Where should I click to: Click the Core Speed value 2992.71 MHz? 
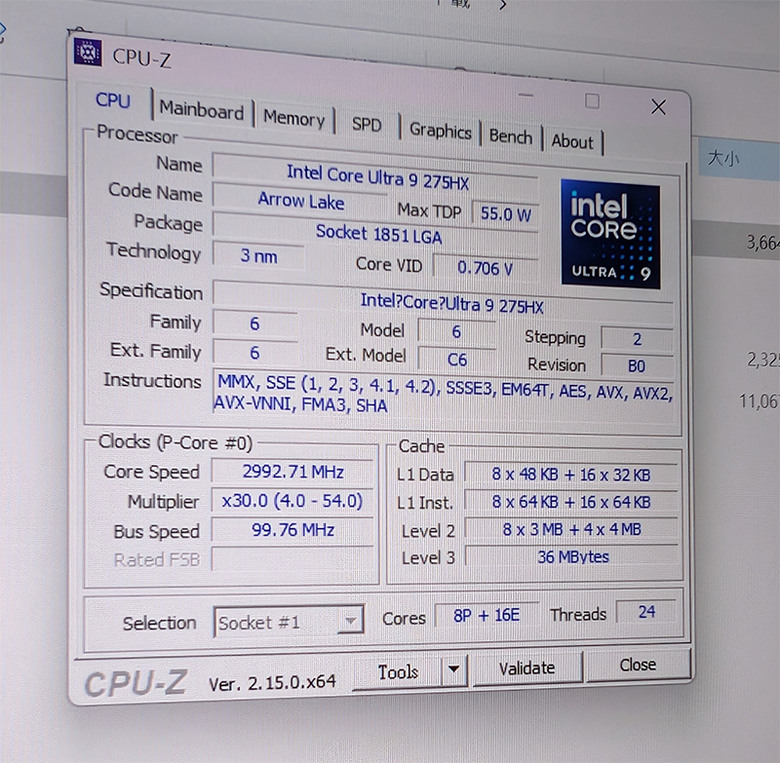click(x=292, y=472)
